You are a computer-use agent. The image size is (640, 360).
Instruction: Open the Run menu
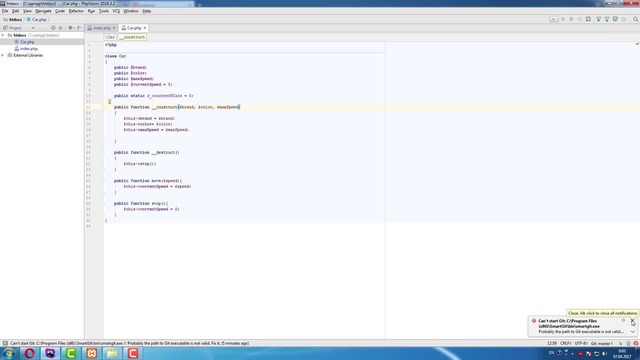[x=91, y=11]
